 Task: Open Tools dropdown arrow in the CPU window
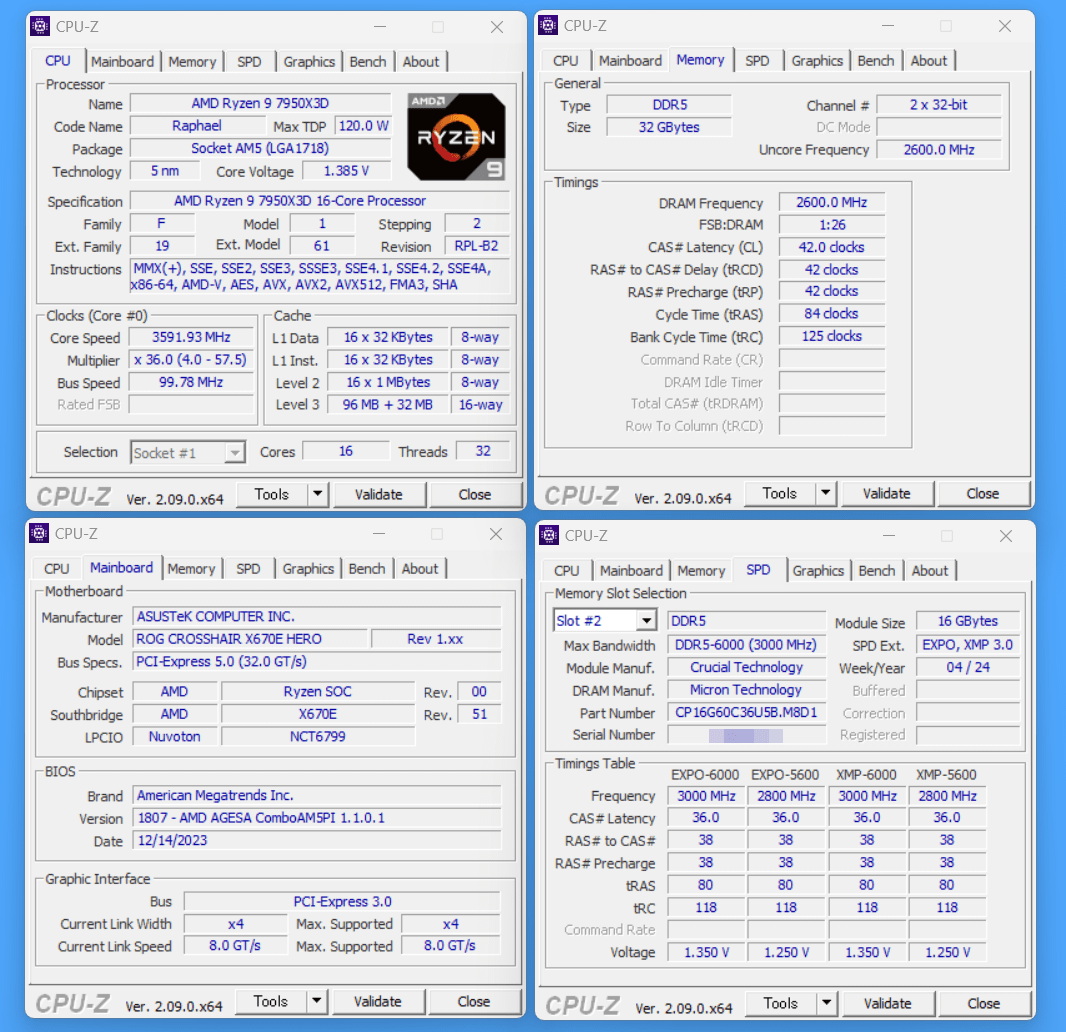[317, 494]
